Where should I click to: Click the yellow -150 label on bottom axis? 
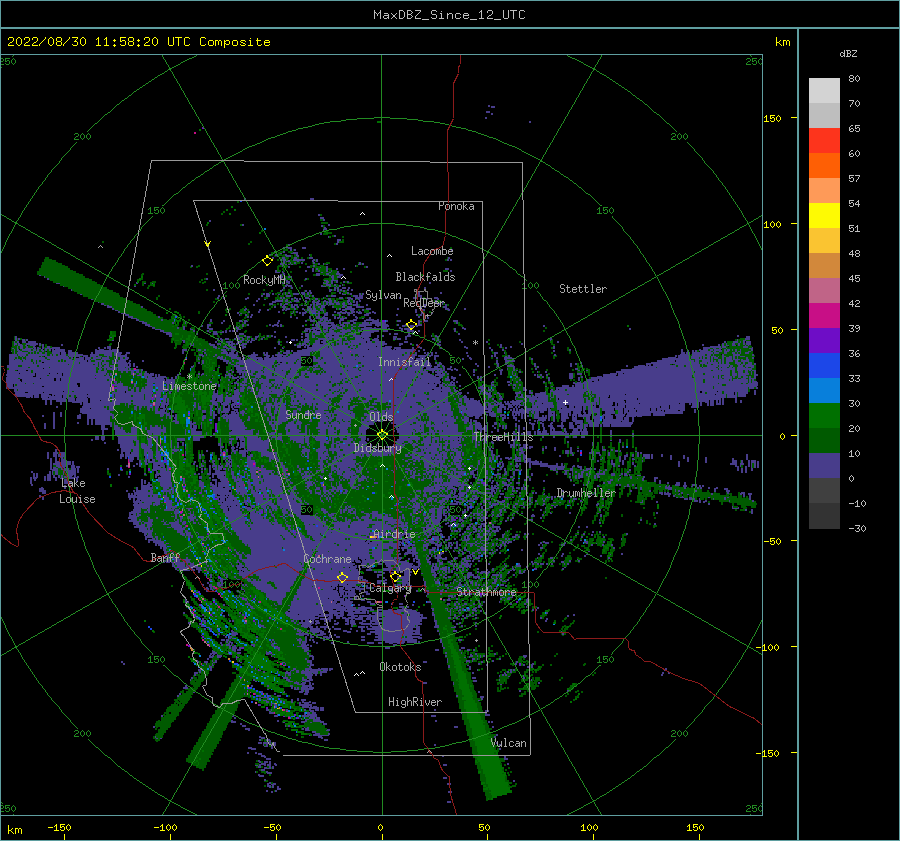point(59,828)
